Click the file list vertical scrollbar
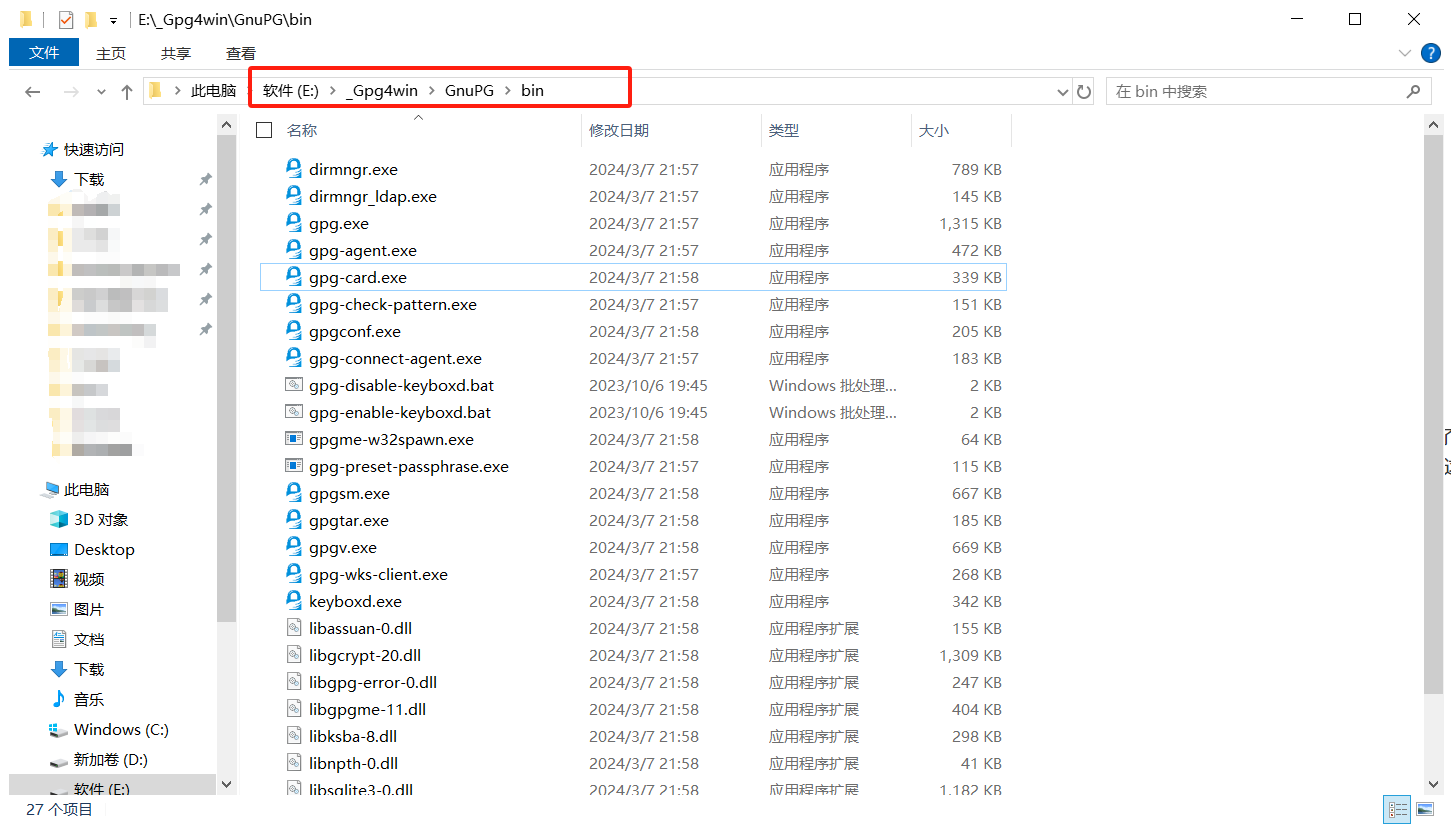 point(1432,400)
